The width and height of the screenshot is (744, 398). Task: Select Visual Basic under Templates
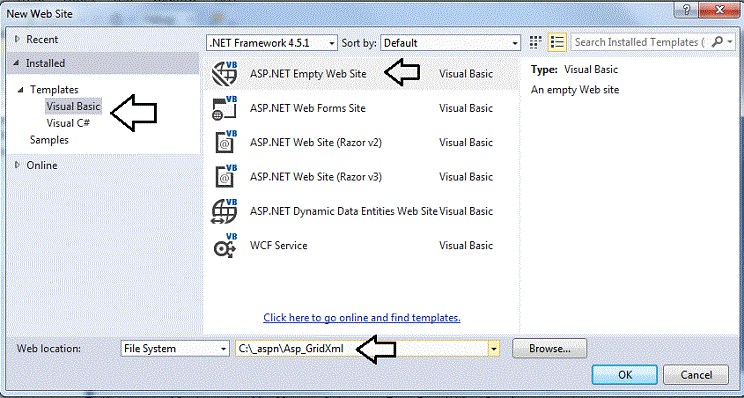pos(74,106)
